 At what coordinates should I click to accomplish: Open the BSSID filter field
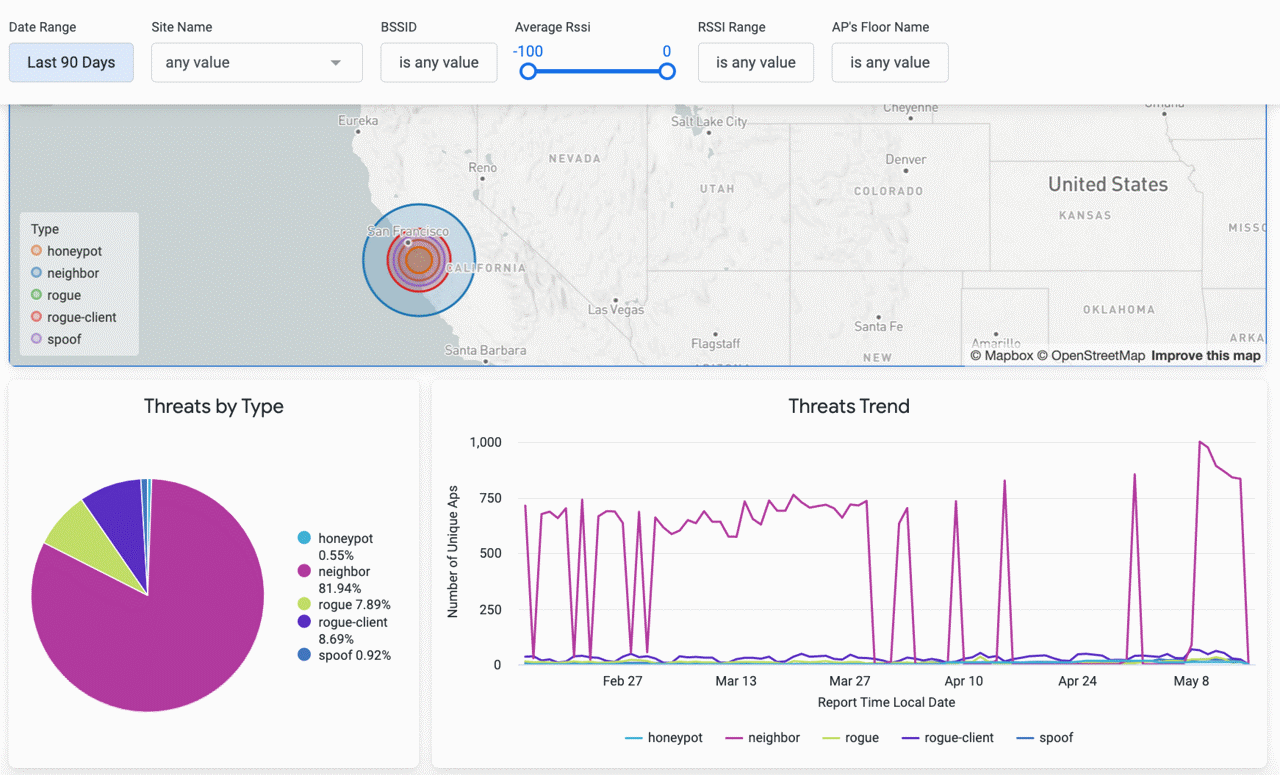[438, 62]
